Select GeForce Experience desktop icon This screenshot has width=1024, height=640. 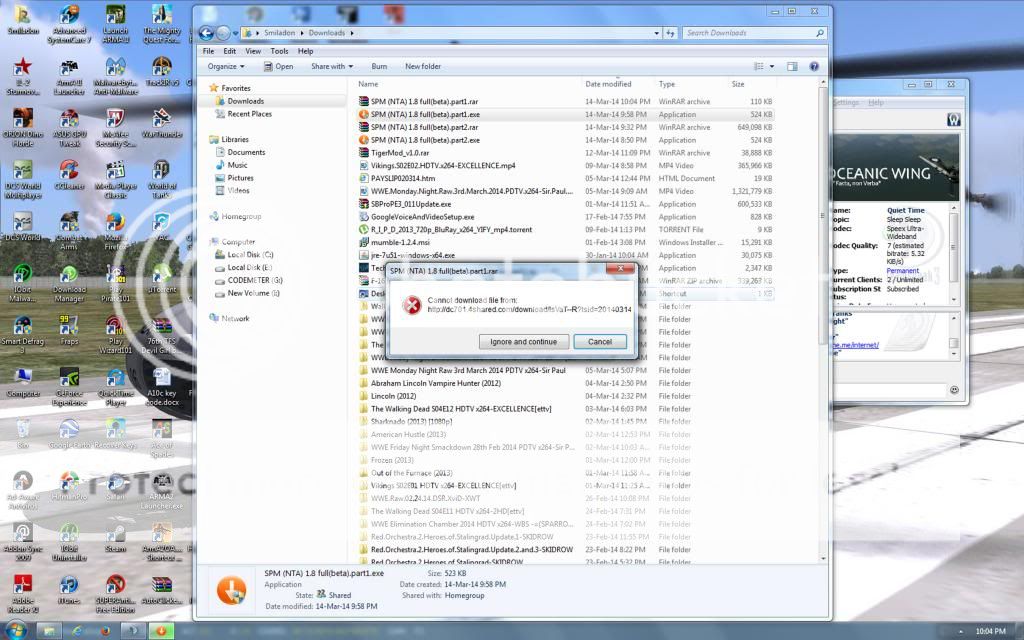tap(69, 387)
